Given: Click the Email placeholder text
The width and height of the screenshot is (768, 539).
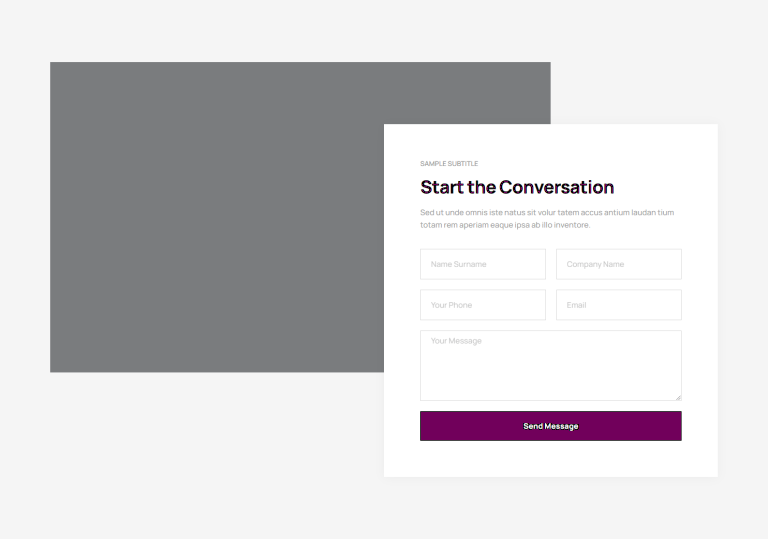Looking at the screenshot, I should click(576, 305).
